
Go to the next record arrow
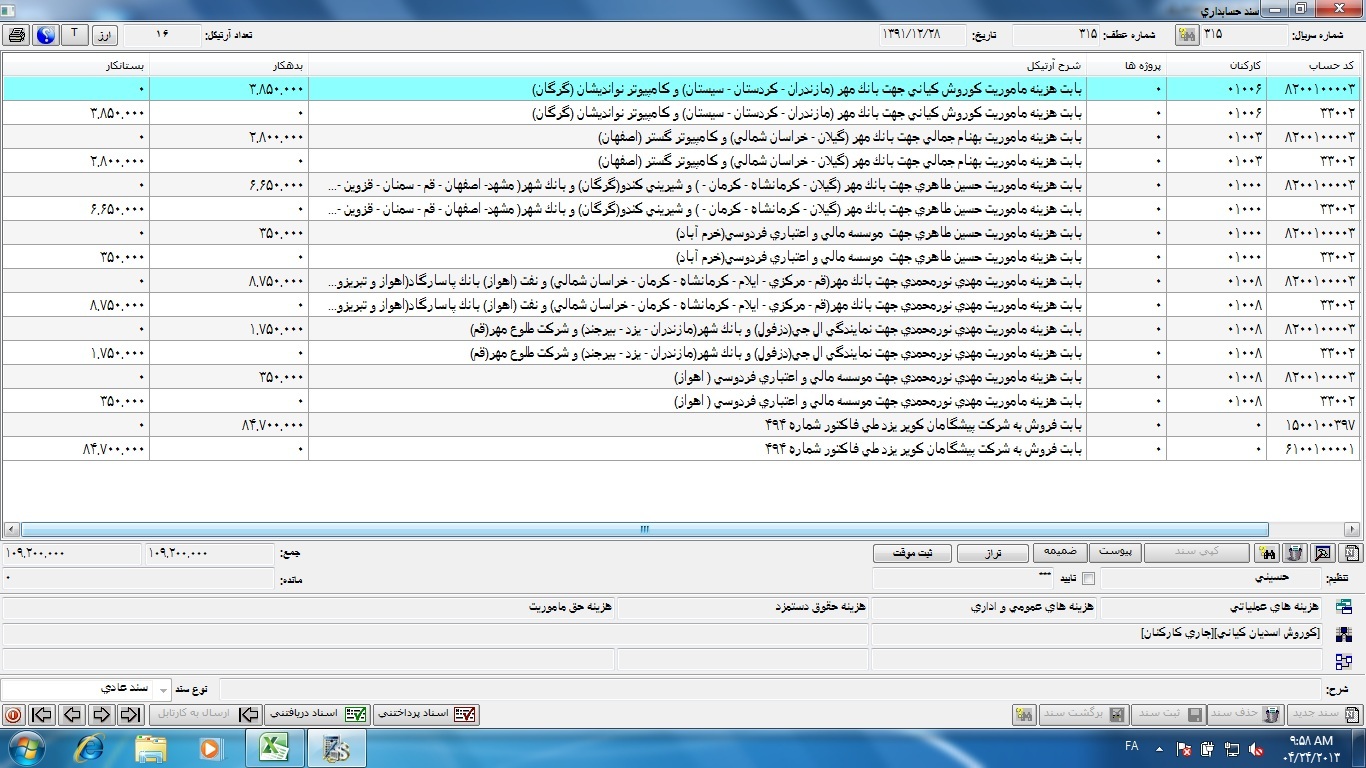pyautogui.click(x=100, y=715)
